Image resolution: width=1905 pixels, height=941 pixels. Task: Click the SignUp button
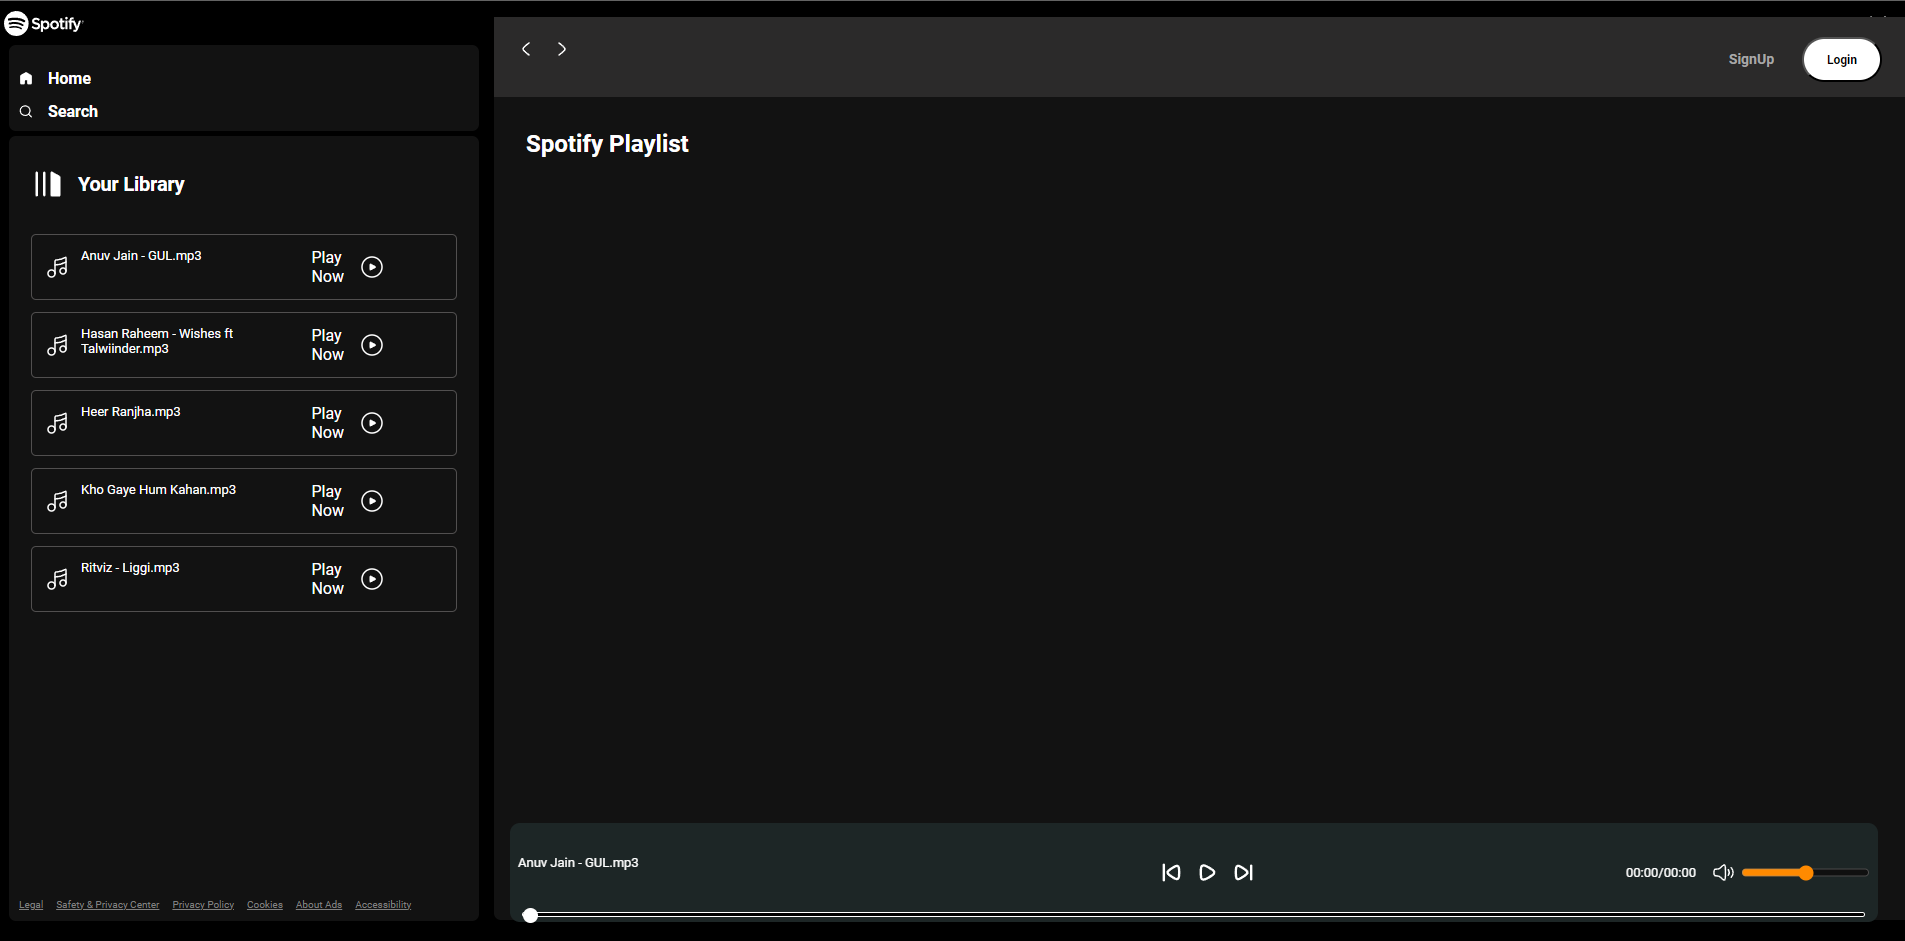[x=1751, y=60]
